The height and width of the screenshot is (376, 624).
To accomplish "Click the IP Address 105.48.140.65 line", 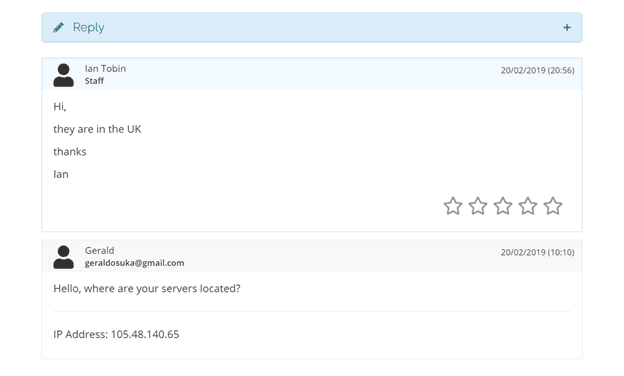I will [116, 334].
